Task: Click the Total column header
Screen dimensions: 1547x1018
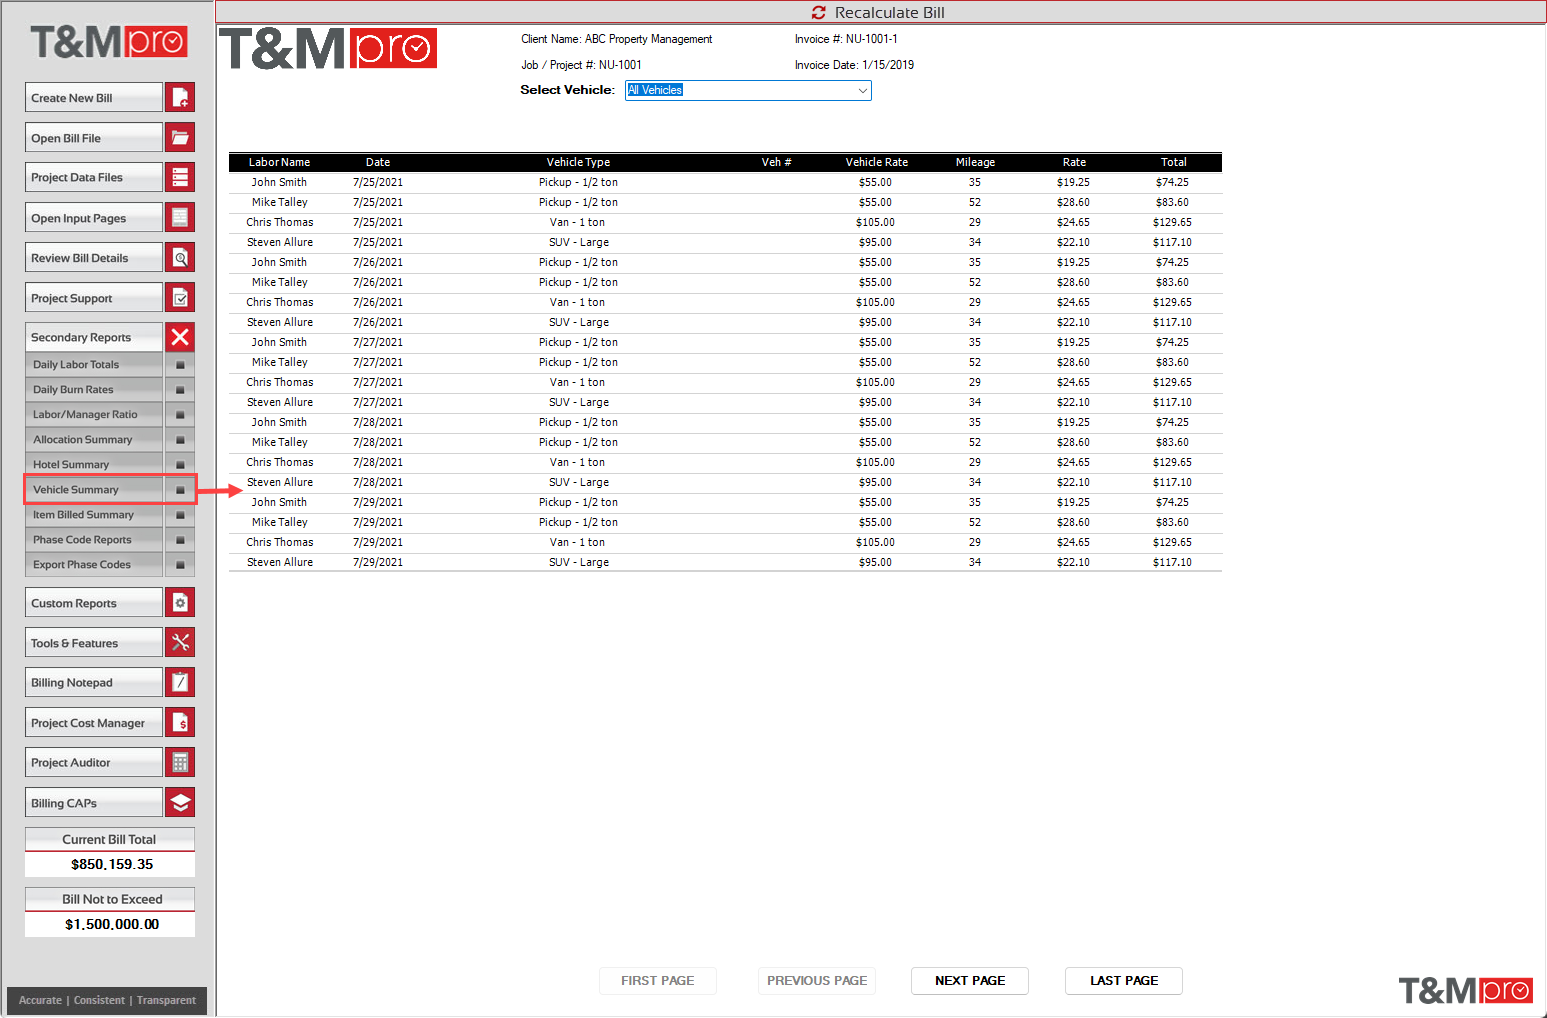Action: click(1174, 162)
